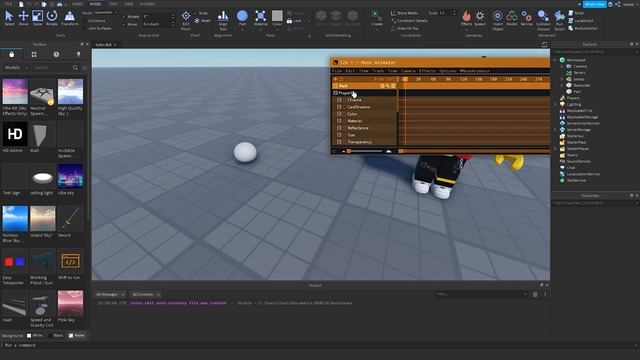640x360 pixels.
Task: Open the Align Tool
Action: point(223,20)
